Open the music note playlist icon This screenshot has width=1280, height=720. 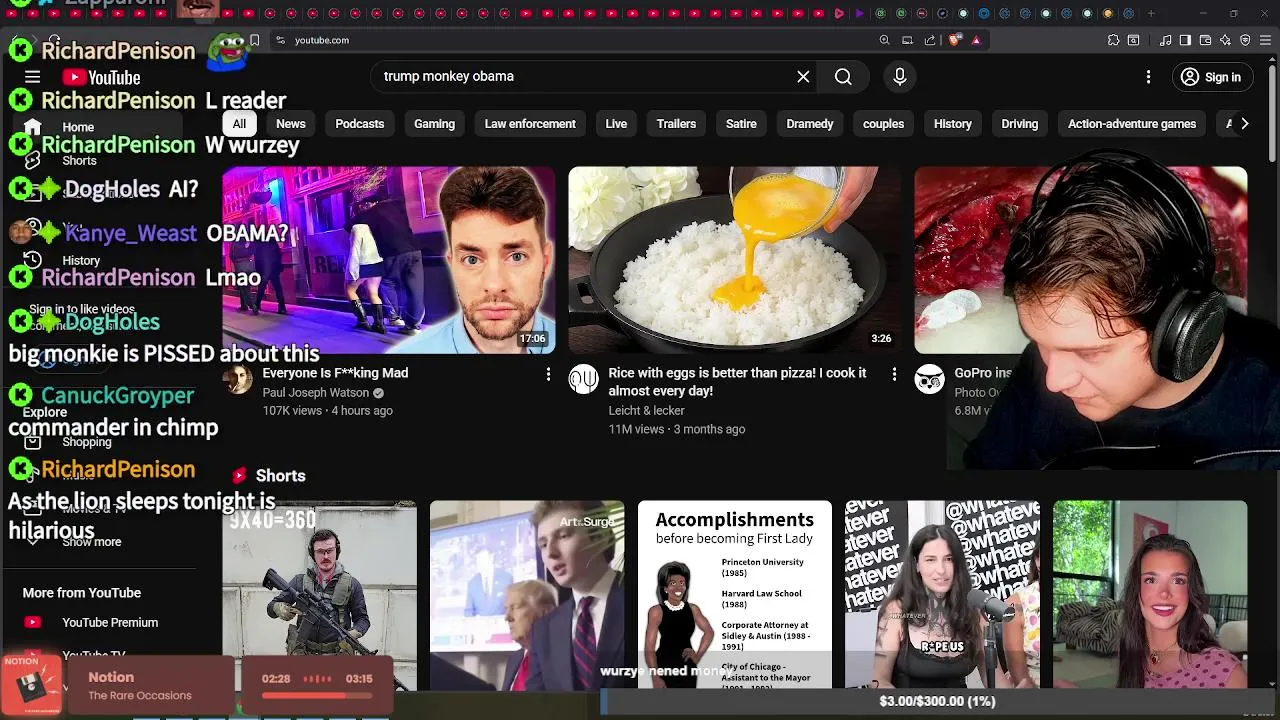click(x=1165, y=40)
